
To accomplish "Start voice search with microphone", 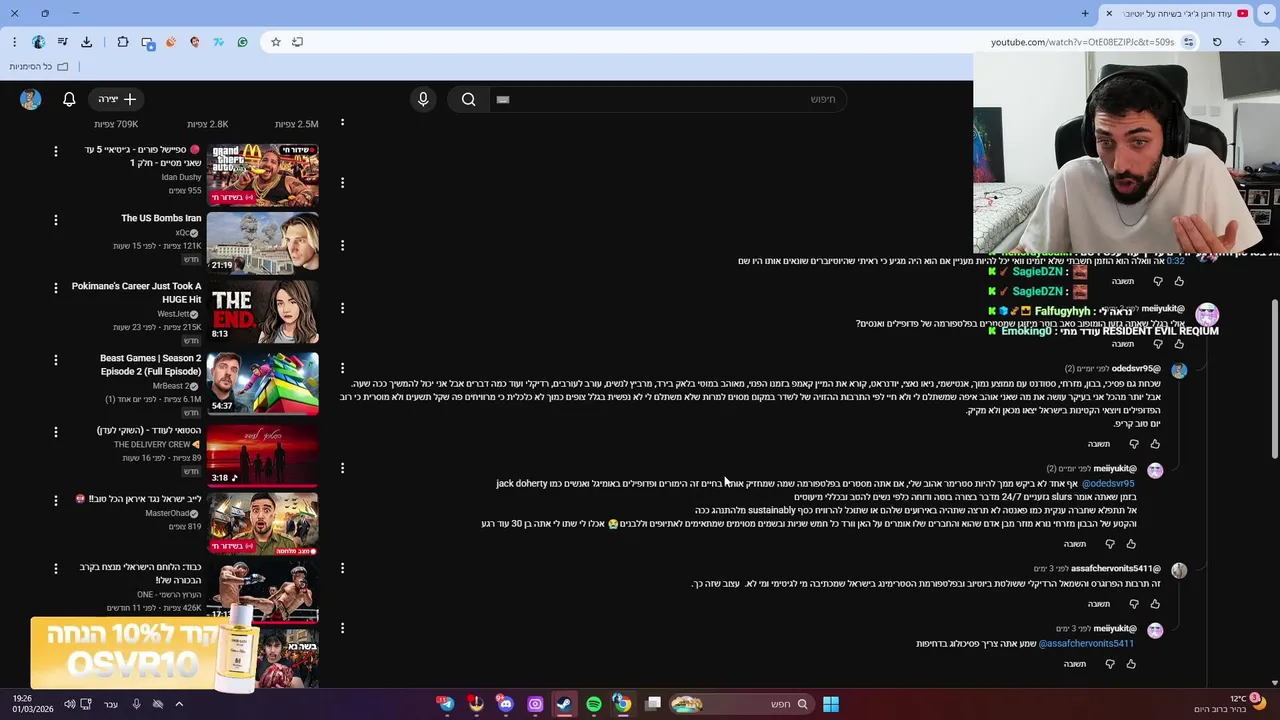I will pyautogui.click(x=423, y=99).
